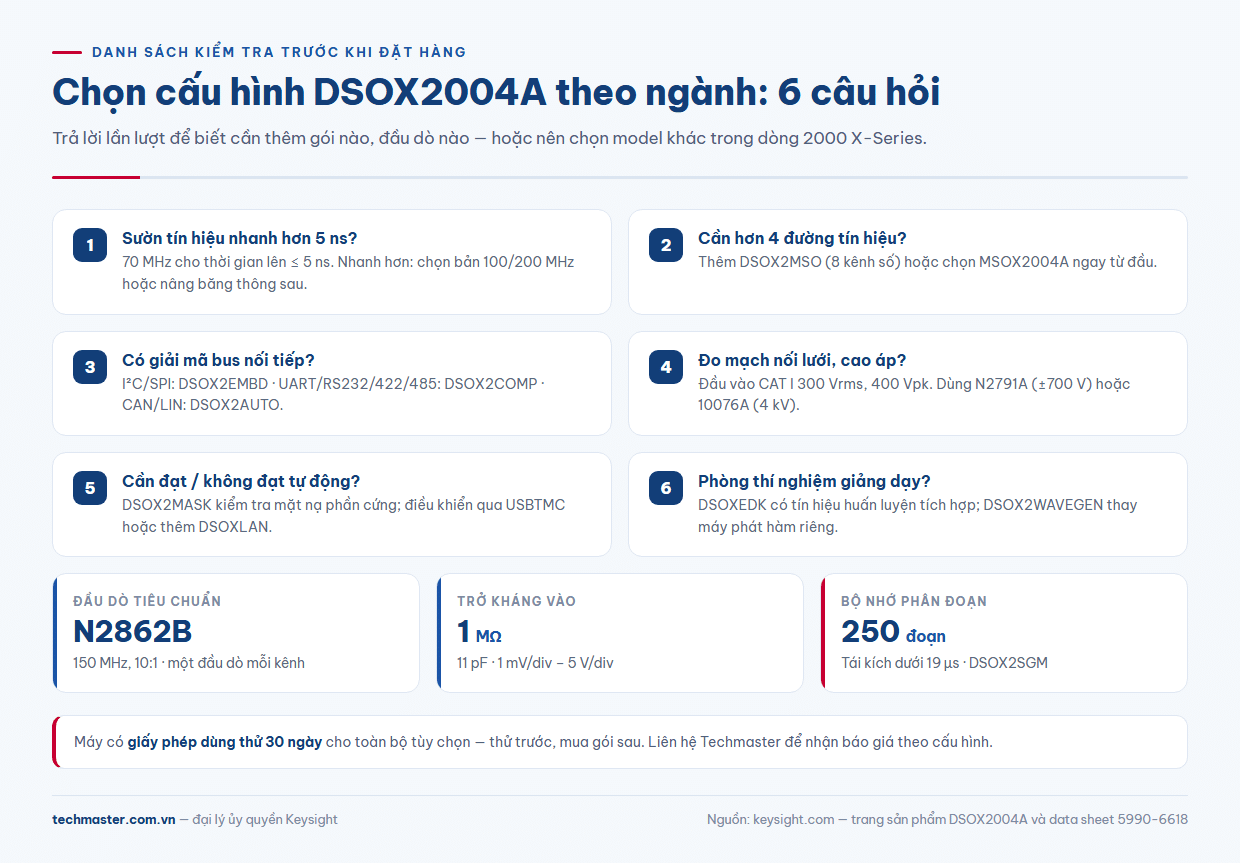Viewport: 1240px width, 863px height.
Task: Click the 'N2862B' probe value
Action: point(133,631)
